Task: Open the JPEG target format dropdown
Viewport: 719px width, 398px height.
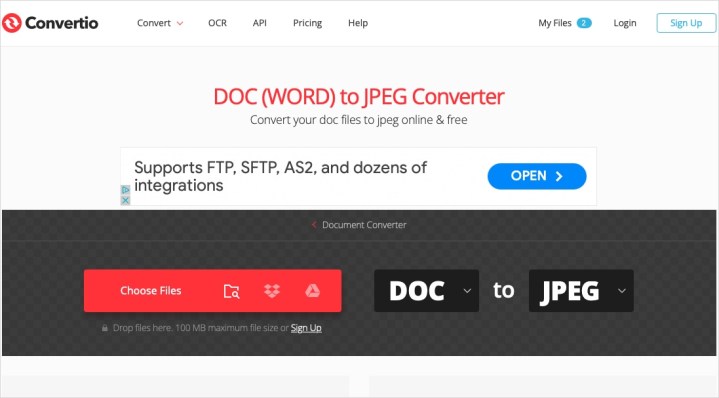Action: (581, 291)
